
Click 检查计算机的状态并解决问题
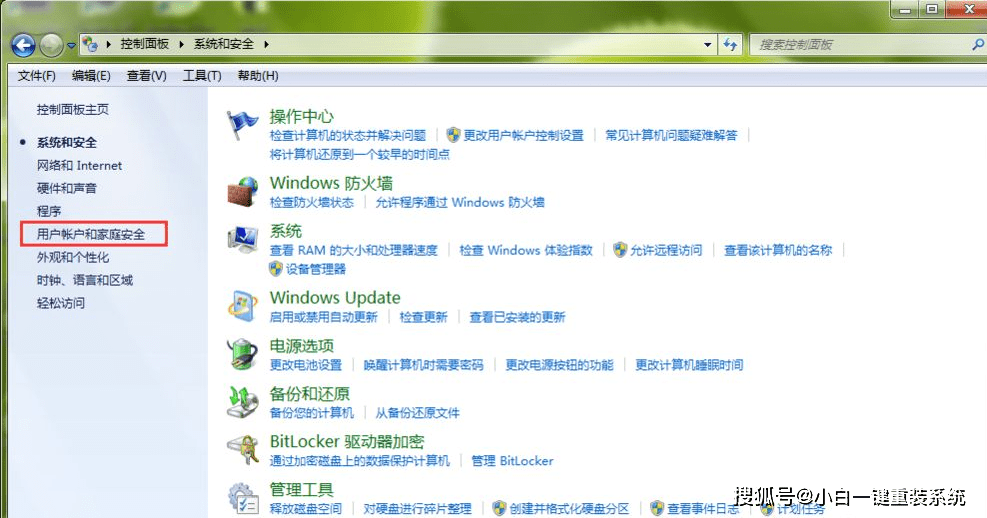tap(348, 135)
